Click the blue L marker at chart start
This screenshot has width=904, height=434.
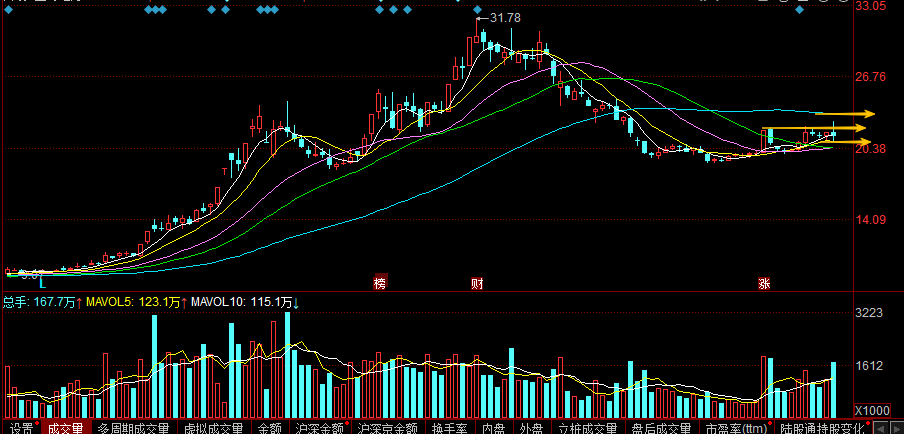(x=42, y=283)
